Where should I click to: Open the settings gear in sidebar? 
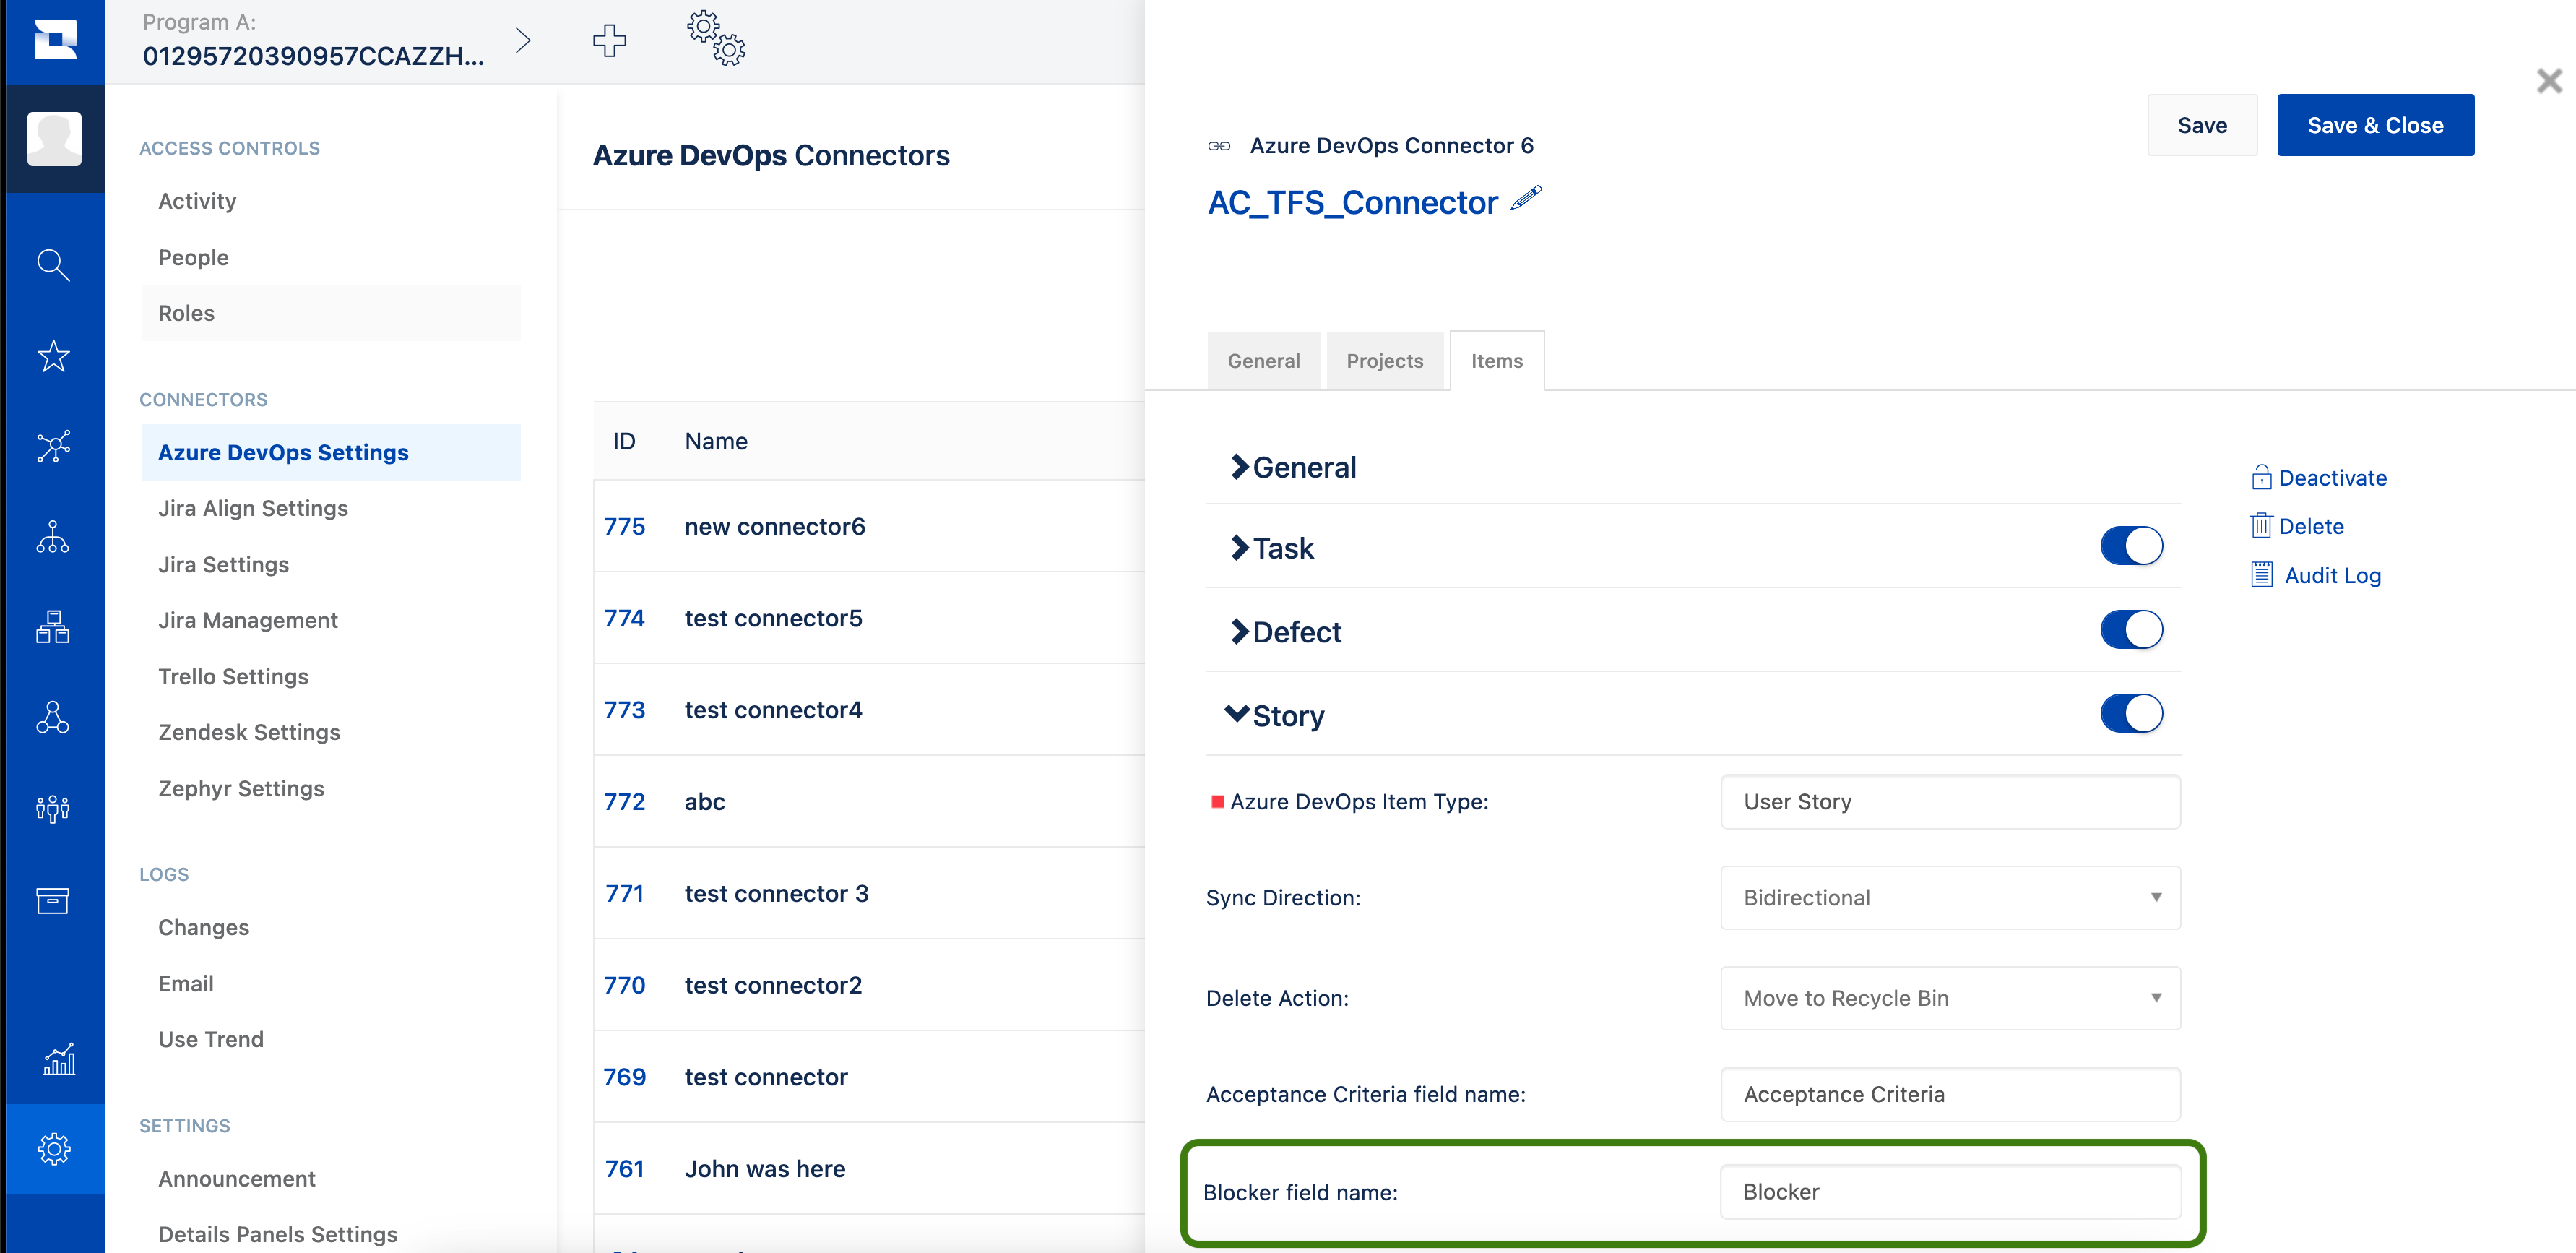[54, 1149]
